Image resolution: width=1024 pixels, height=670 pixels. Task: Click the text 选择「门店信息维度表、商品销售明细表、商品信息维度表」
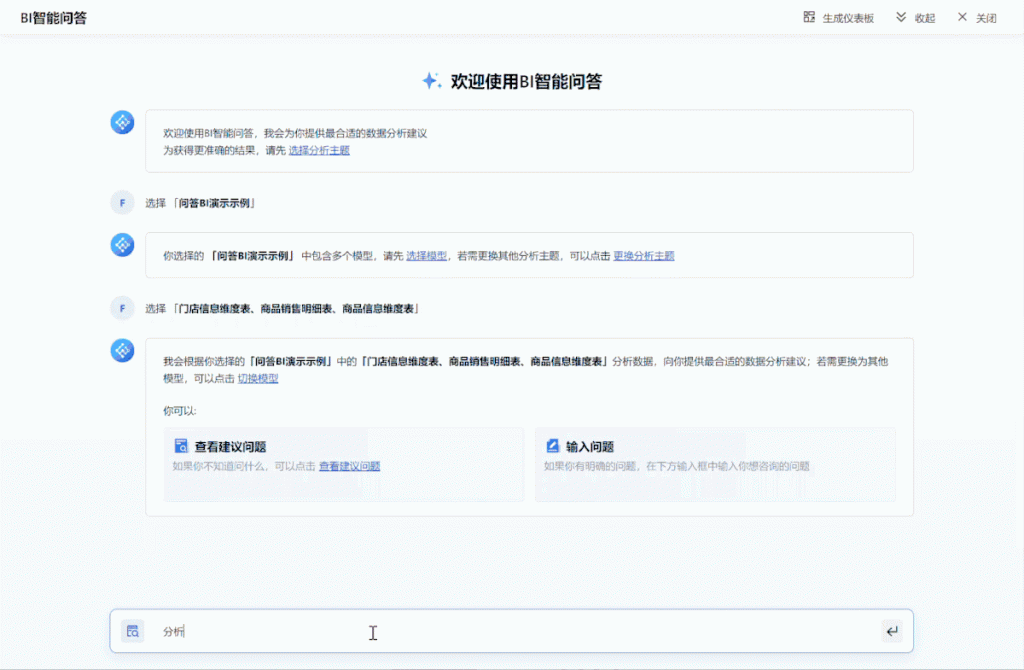[283, 309]
